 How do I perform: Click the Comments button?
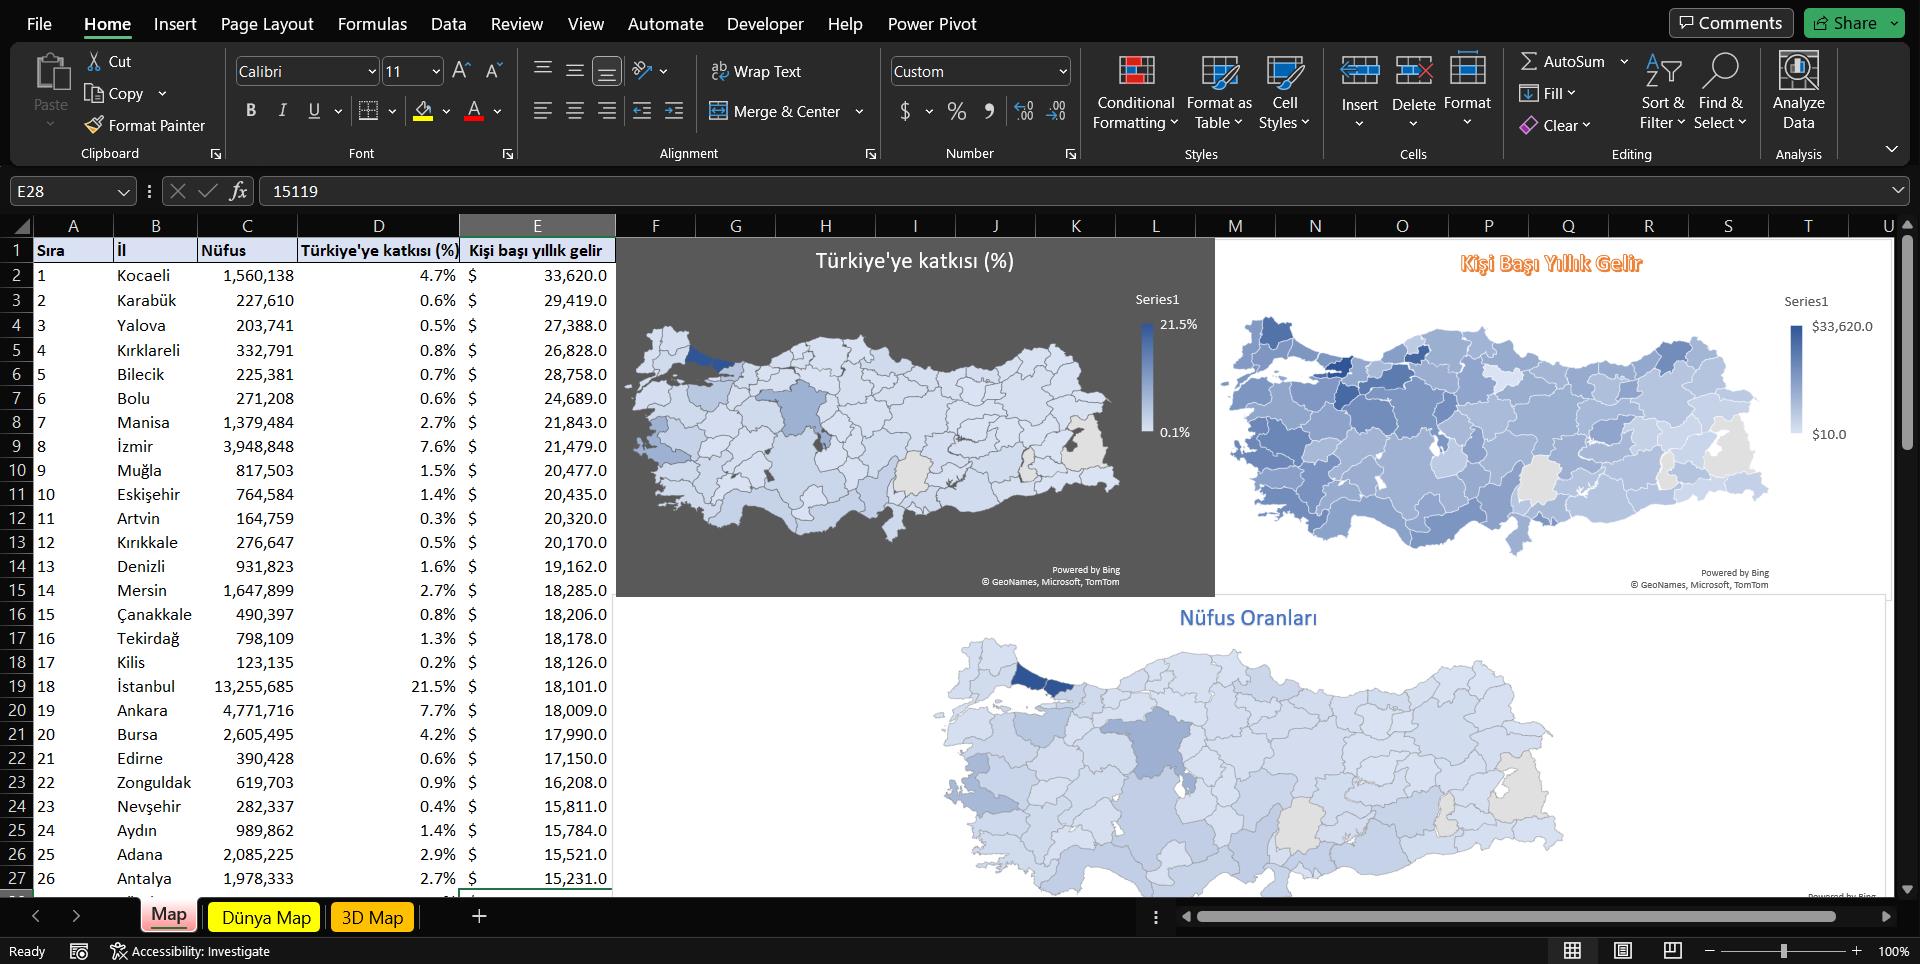coord(1730,23)
